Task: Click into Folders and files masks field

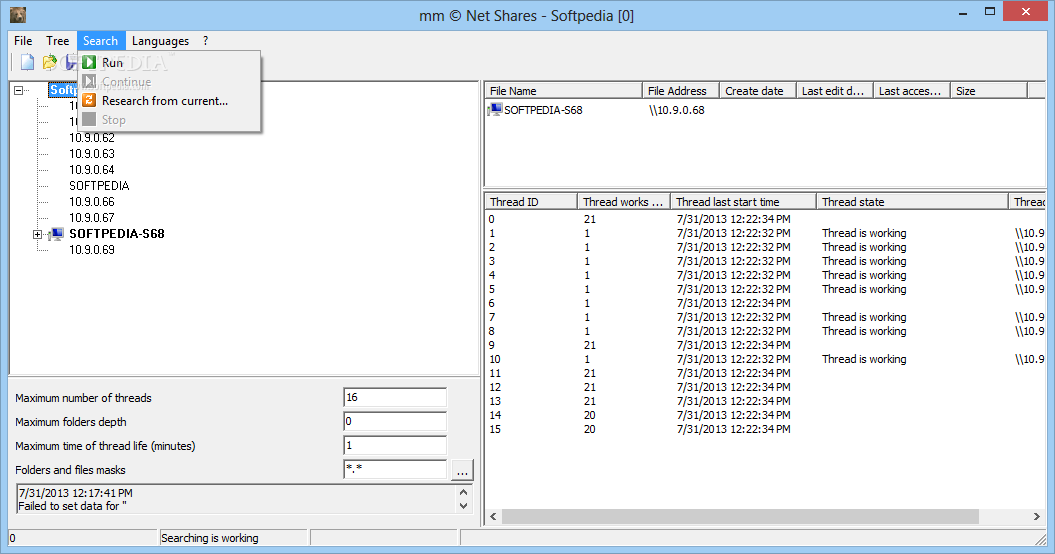Action: [x=395, y=469]
